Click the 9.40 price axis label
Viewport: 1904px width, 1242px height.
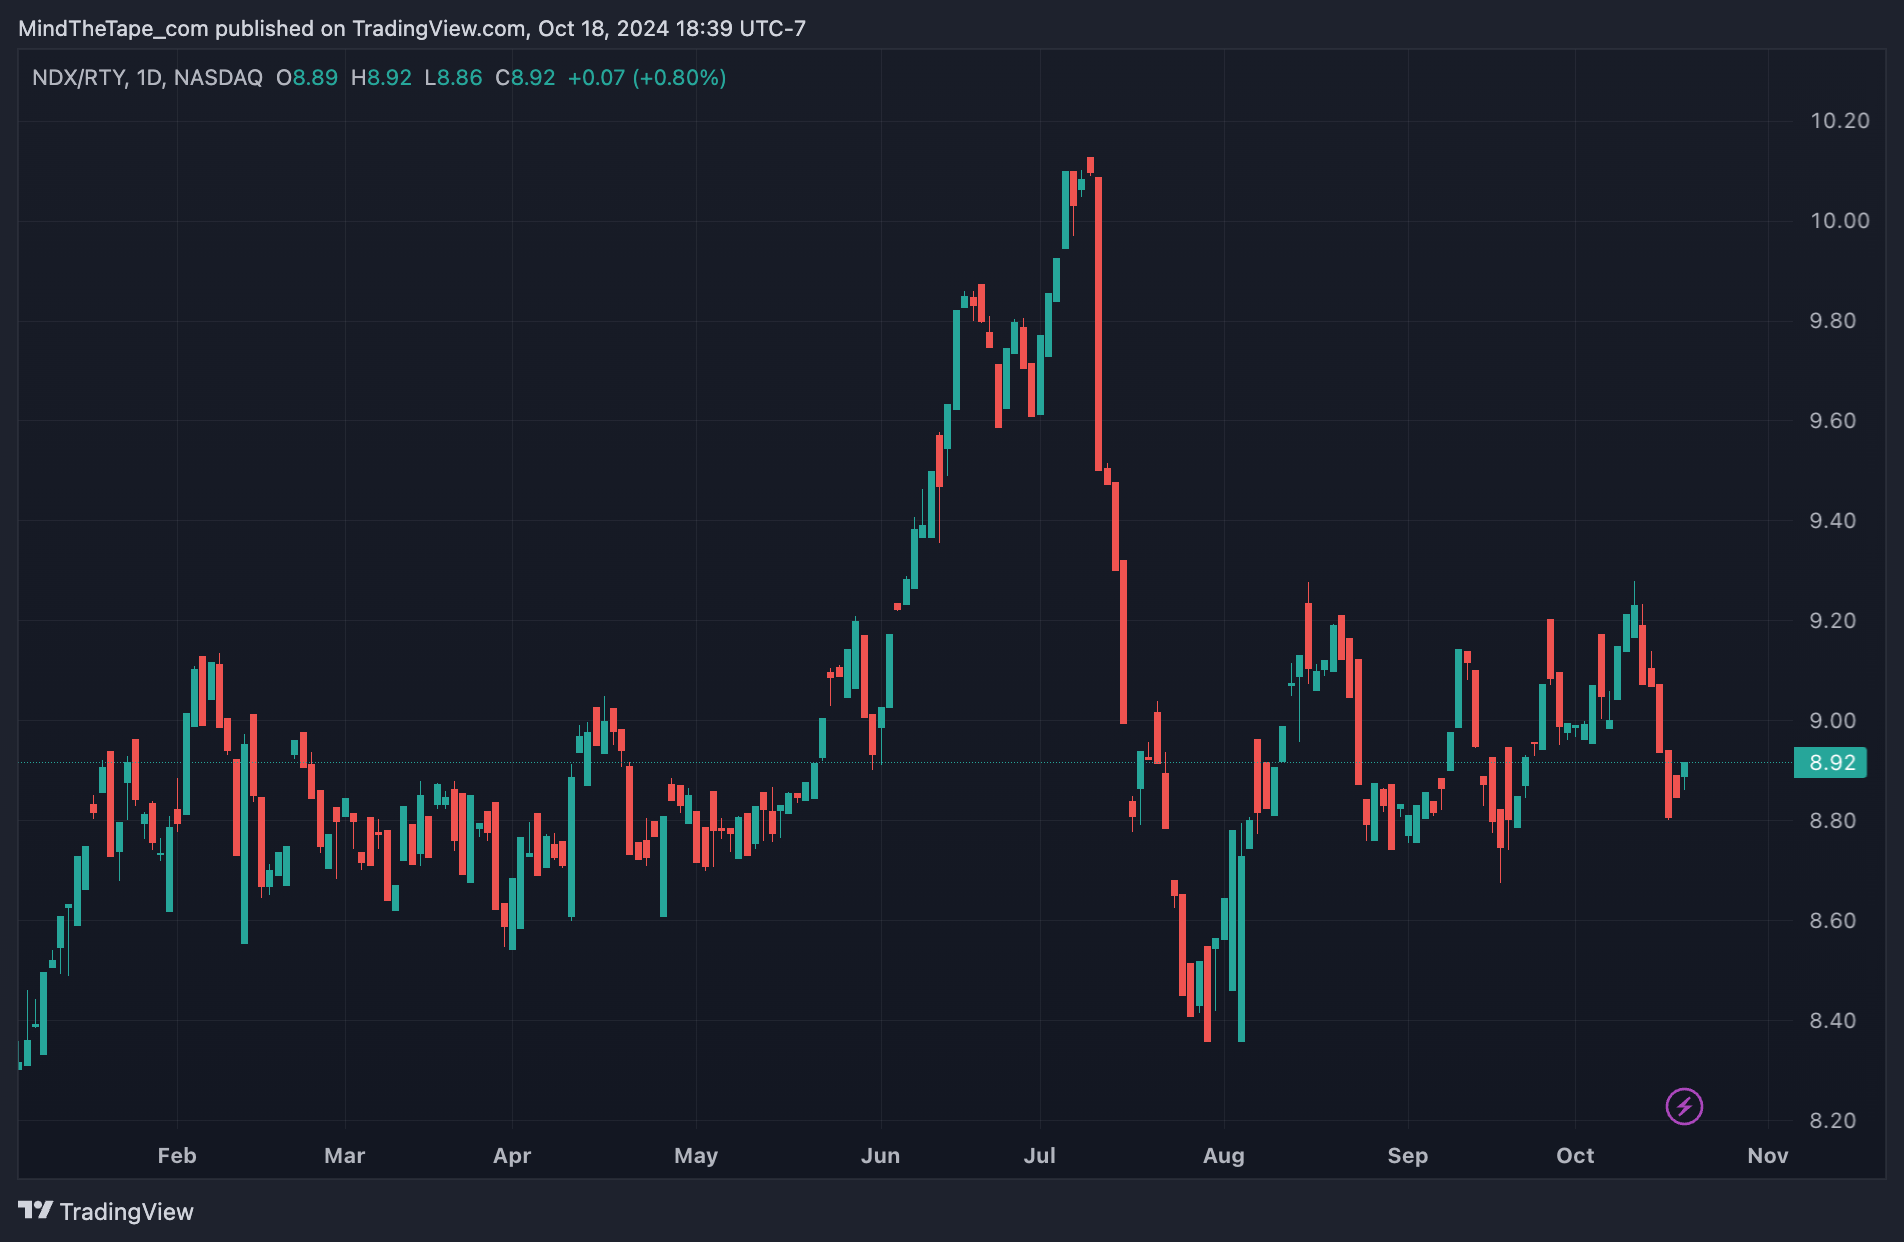(x=1832, y=521)
